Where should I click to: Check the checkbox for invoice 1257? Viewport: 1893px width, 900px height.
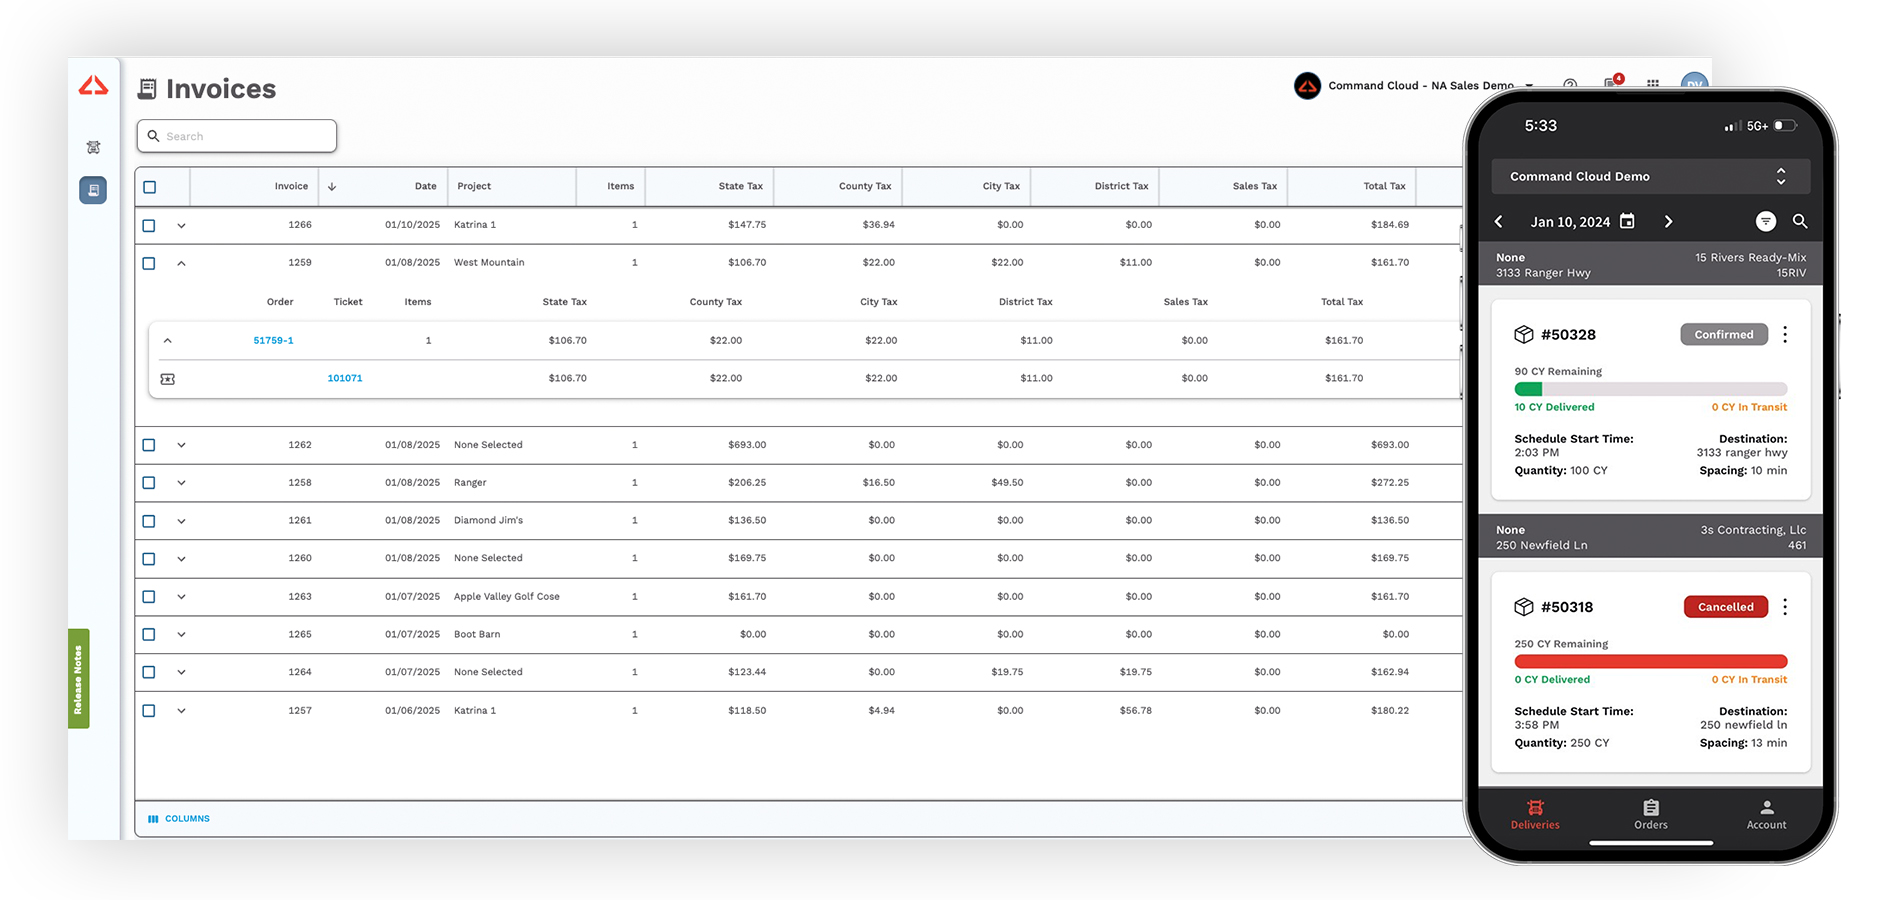[x=148, y=710]
